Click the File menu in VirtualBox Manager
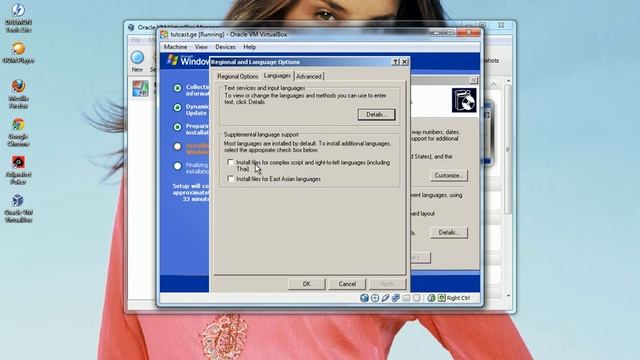The width and height of the screenshot is (640, 360). click(136, 40)
